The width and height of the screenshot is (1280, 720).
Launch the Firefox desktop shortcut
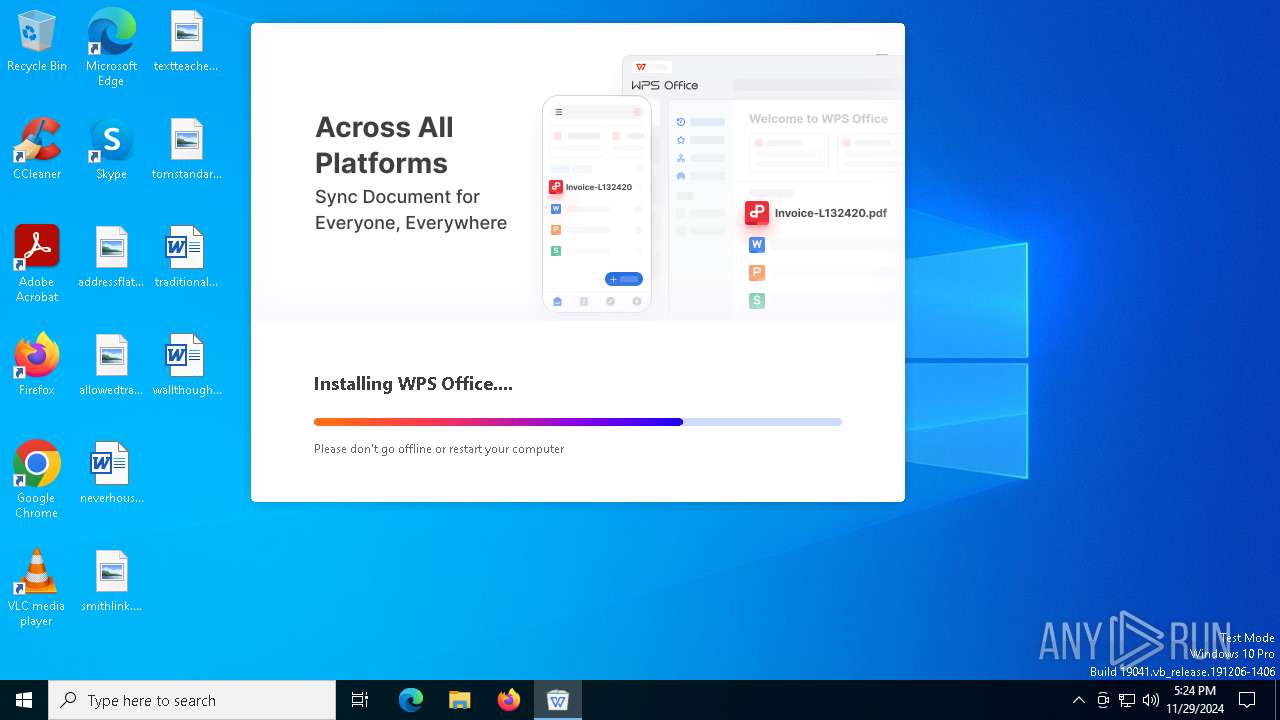point(37,365)
